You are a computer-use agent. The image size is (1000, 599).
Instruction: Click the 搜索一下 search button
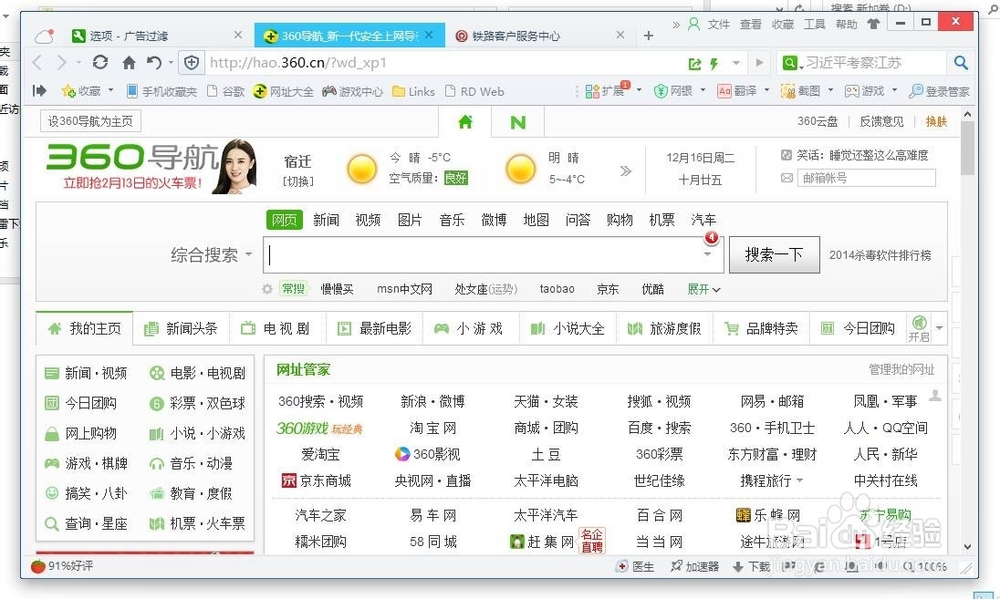(x=774, y=254)
